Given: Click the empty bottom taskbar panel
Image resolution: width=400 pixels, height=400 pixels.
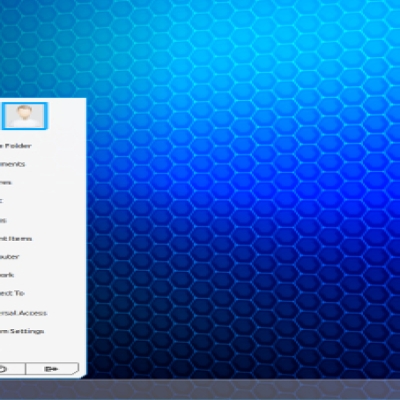Looking at the screenshot, I should (200, 389).
